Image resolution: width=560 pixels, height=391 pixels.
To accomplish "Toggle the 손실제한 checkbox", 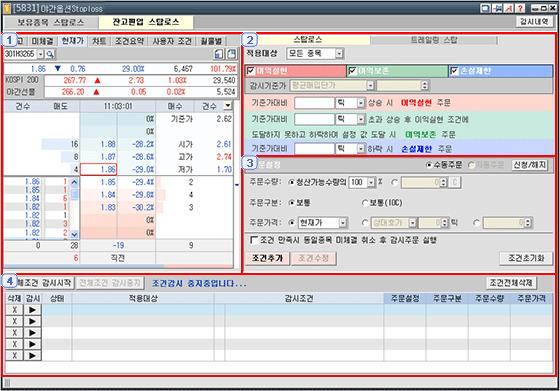I will (x=454, y=71).
